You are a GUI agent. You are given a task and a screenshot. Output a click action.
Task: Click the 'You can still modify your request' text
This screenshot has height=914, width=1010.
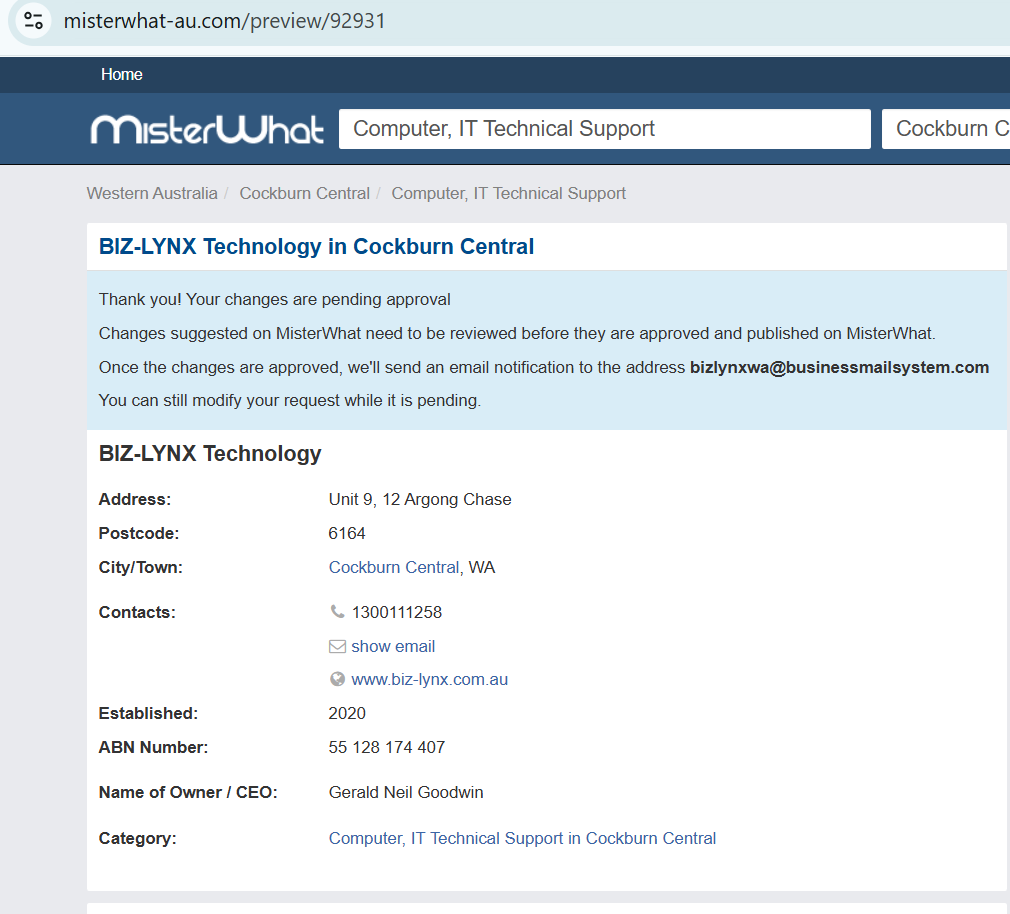click(290, 400)
